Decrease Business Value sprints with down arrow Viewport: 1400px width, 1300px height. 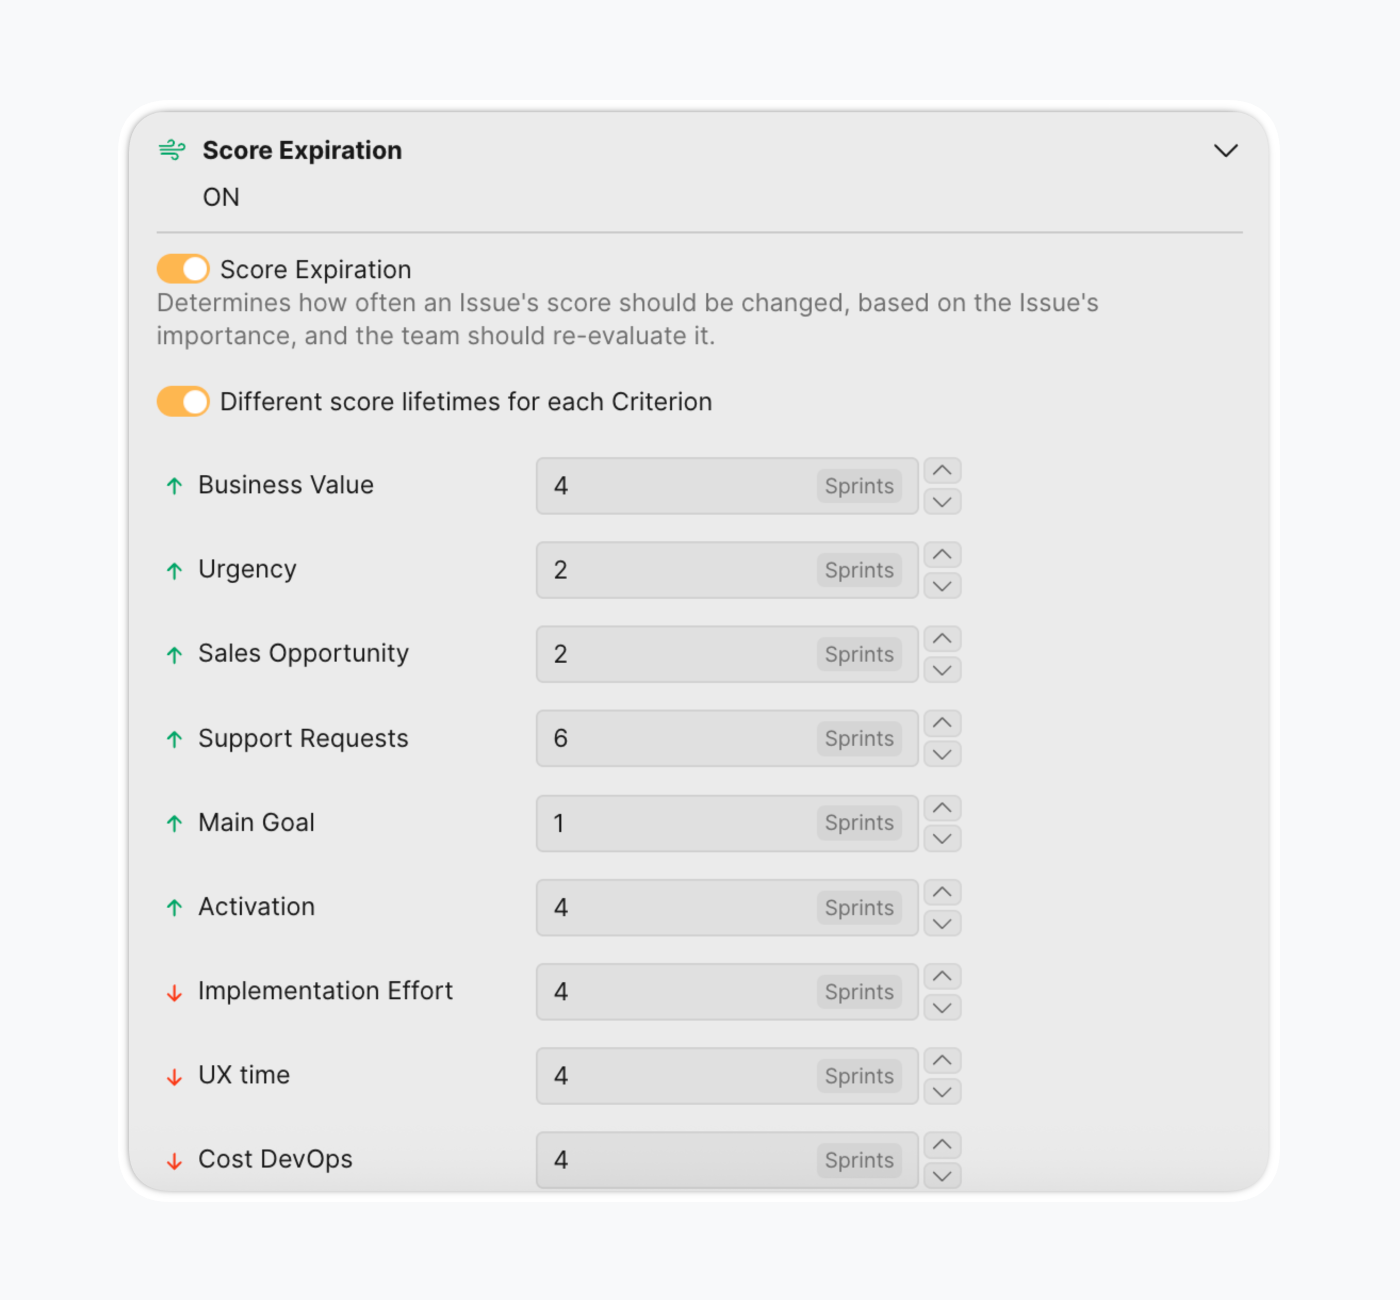point(942,502)
